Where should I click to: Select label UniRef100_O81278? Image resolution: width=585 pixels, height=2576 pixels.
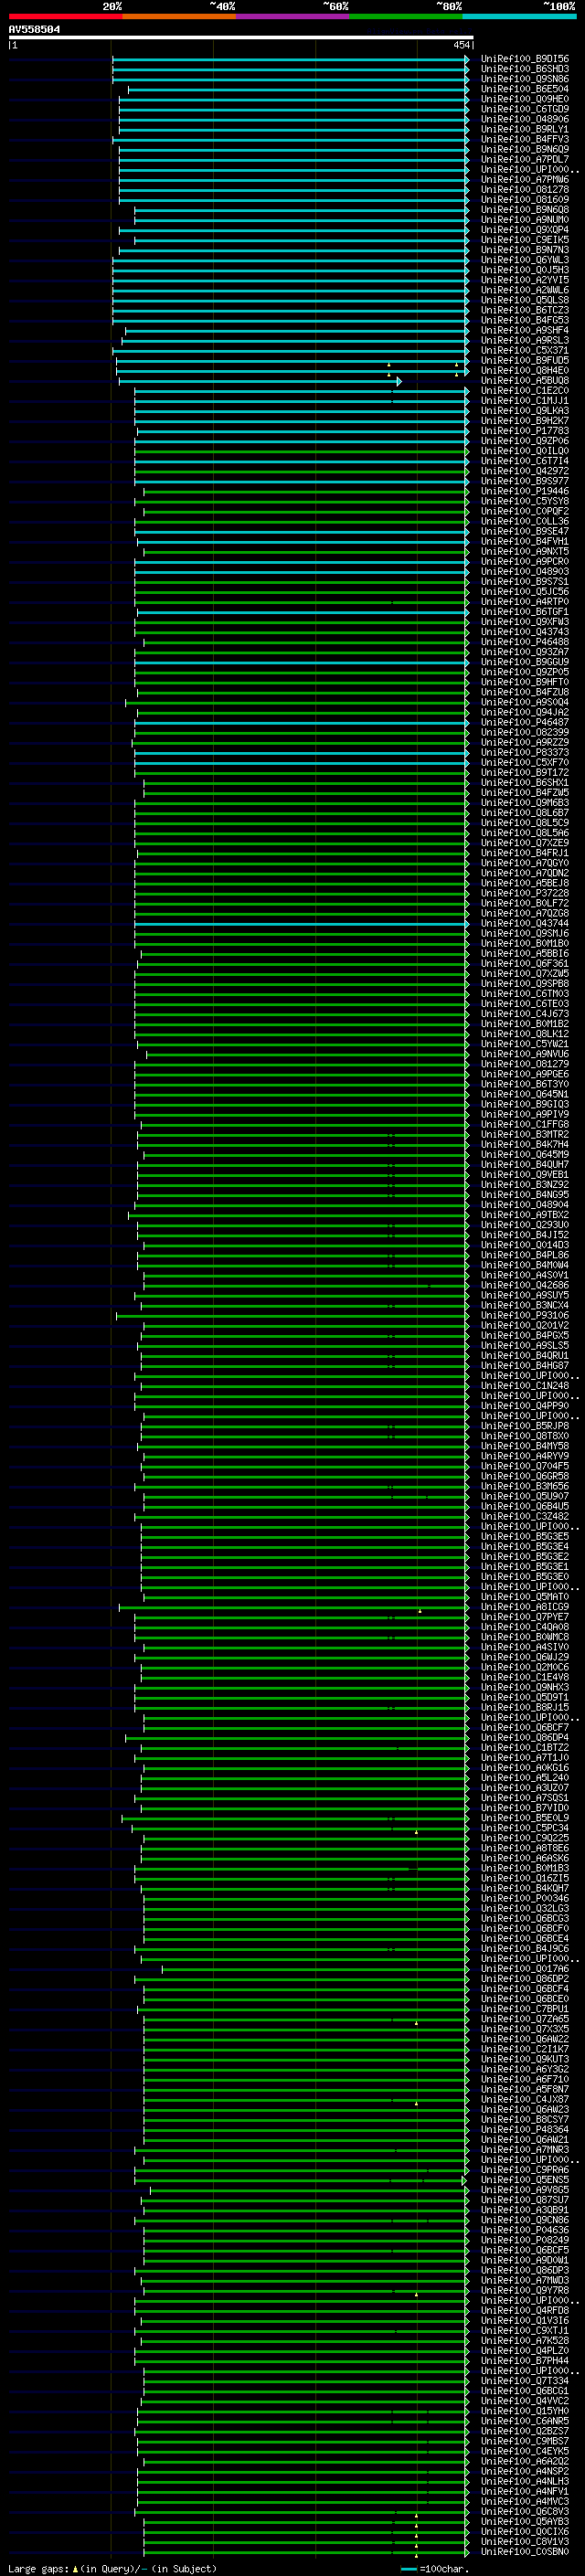pos(525,190)
